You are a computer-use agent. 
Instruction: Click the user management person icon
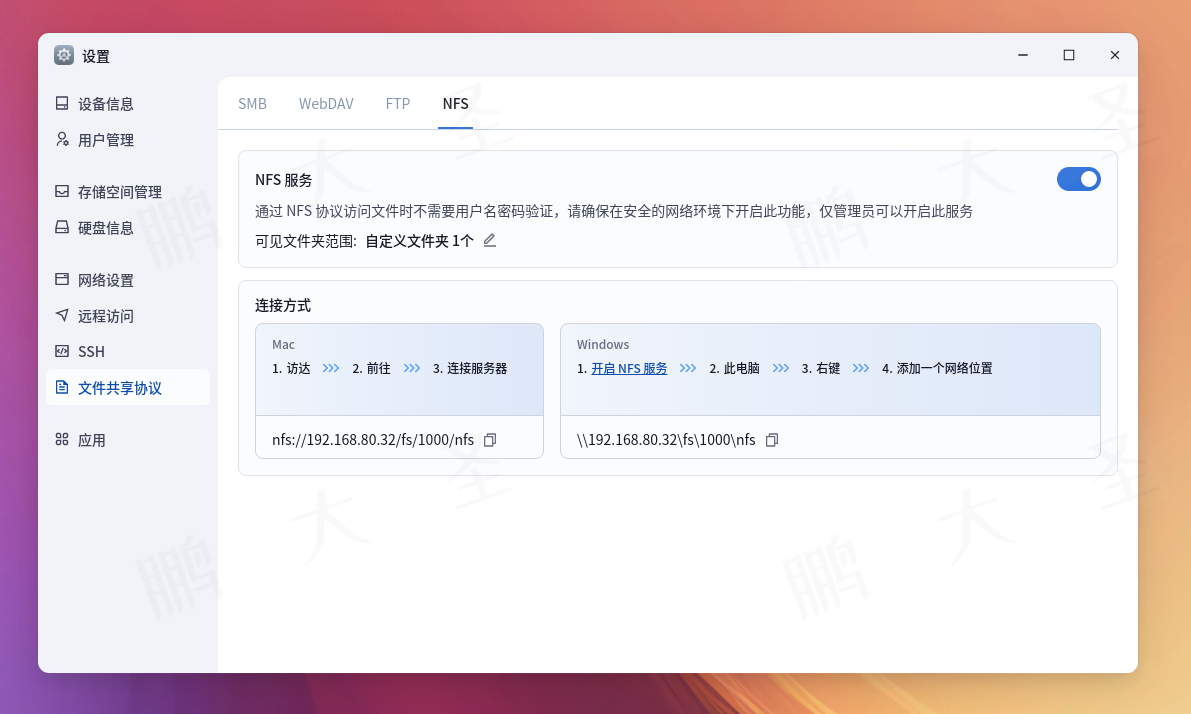(x=62, y=140)
